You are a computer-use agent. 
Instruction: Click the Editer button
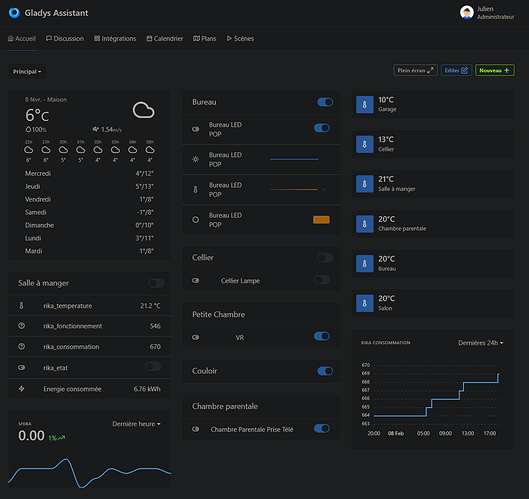456,71
